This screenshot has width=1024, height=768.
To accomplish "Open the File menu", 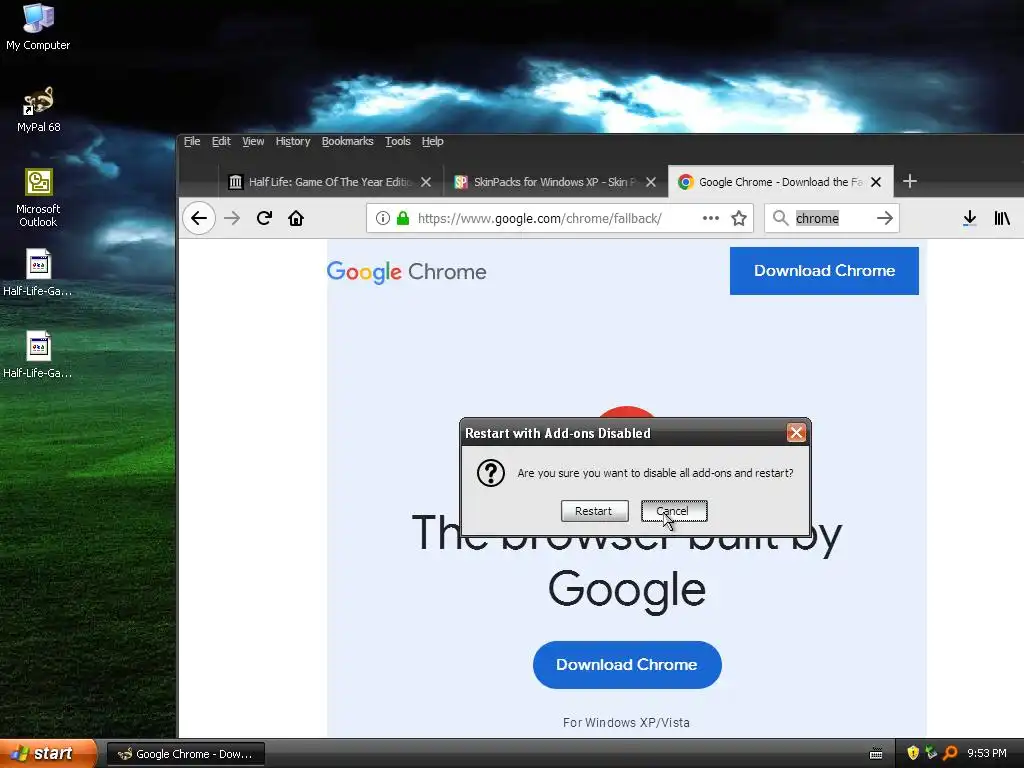I will coord(192,141).
